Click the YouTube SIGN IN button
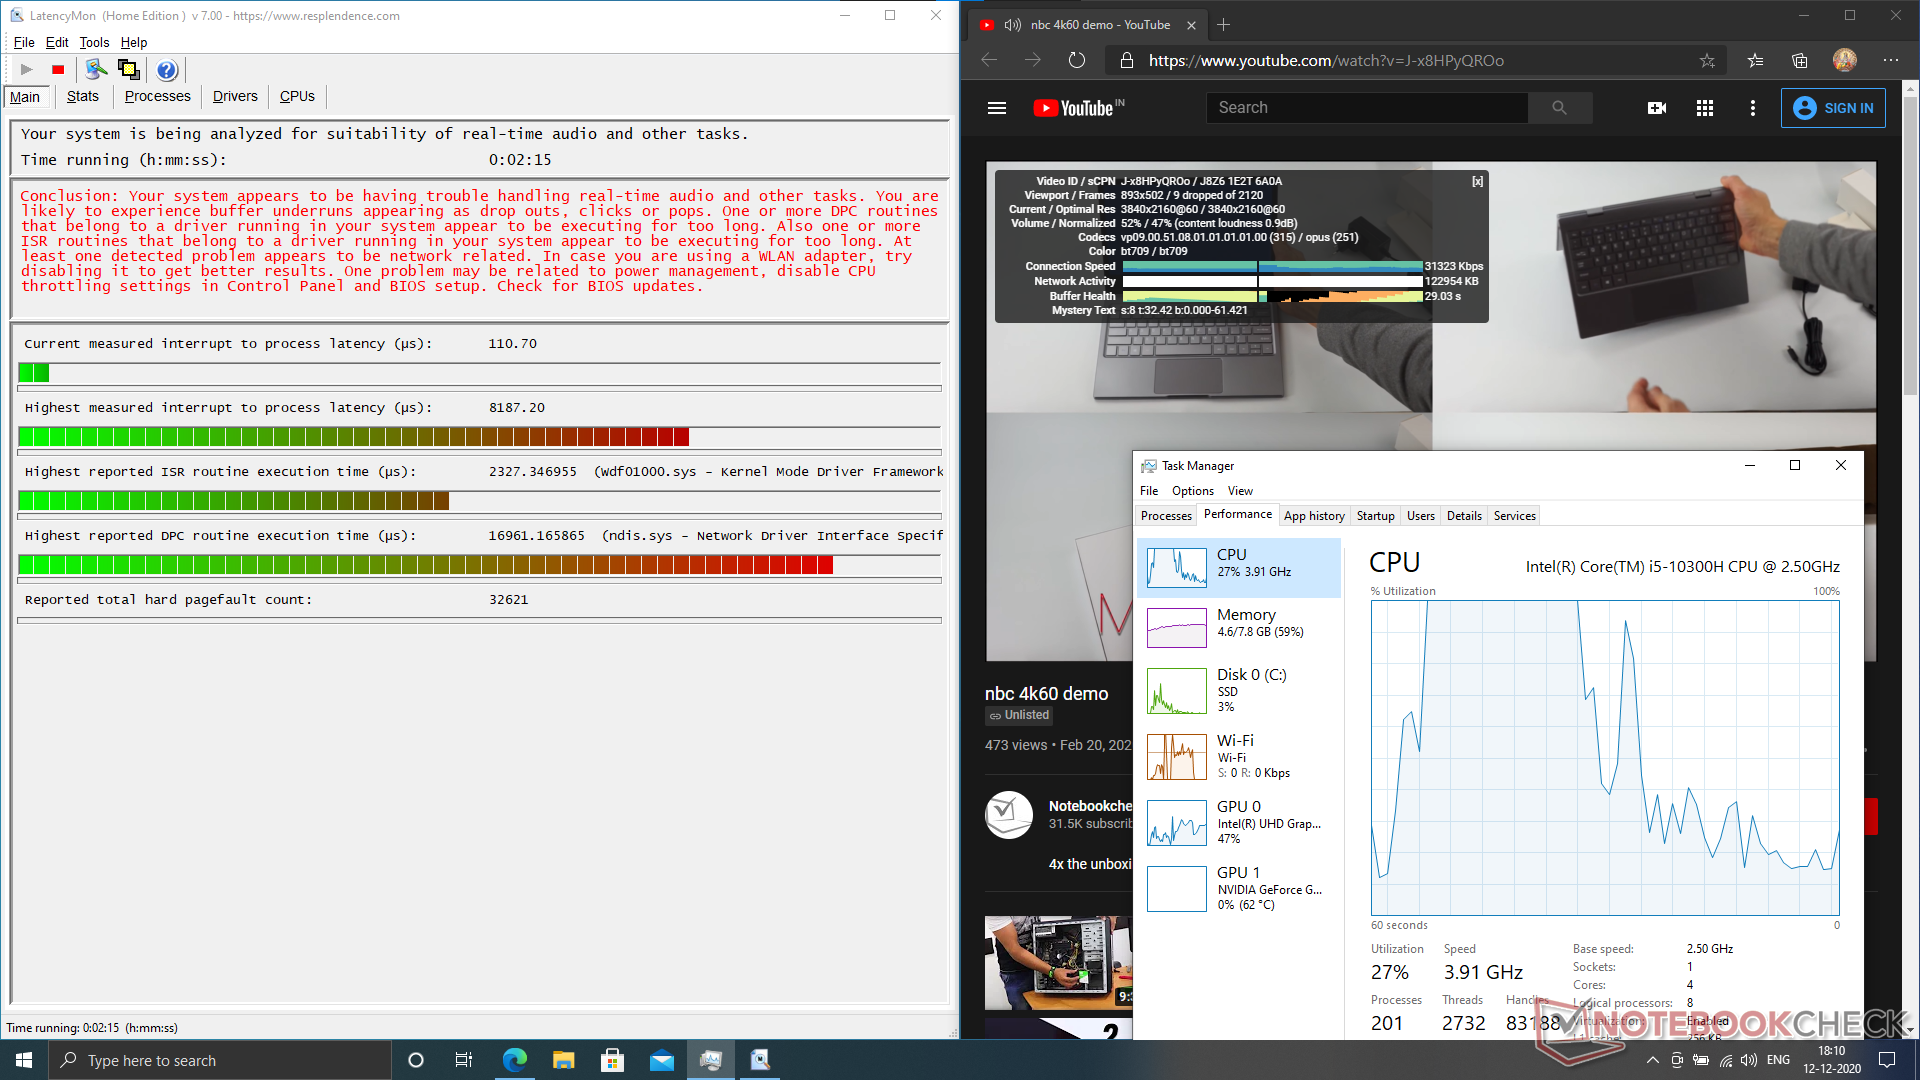This screenshot has width=1920, height=1080. 1833,108
